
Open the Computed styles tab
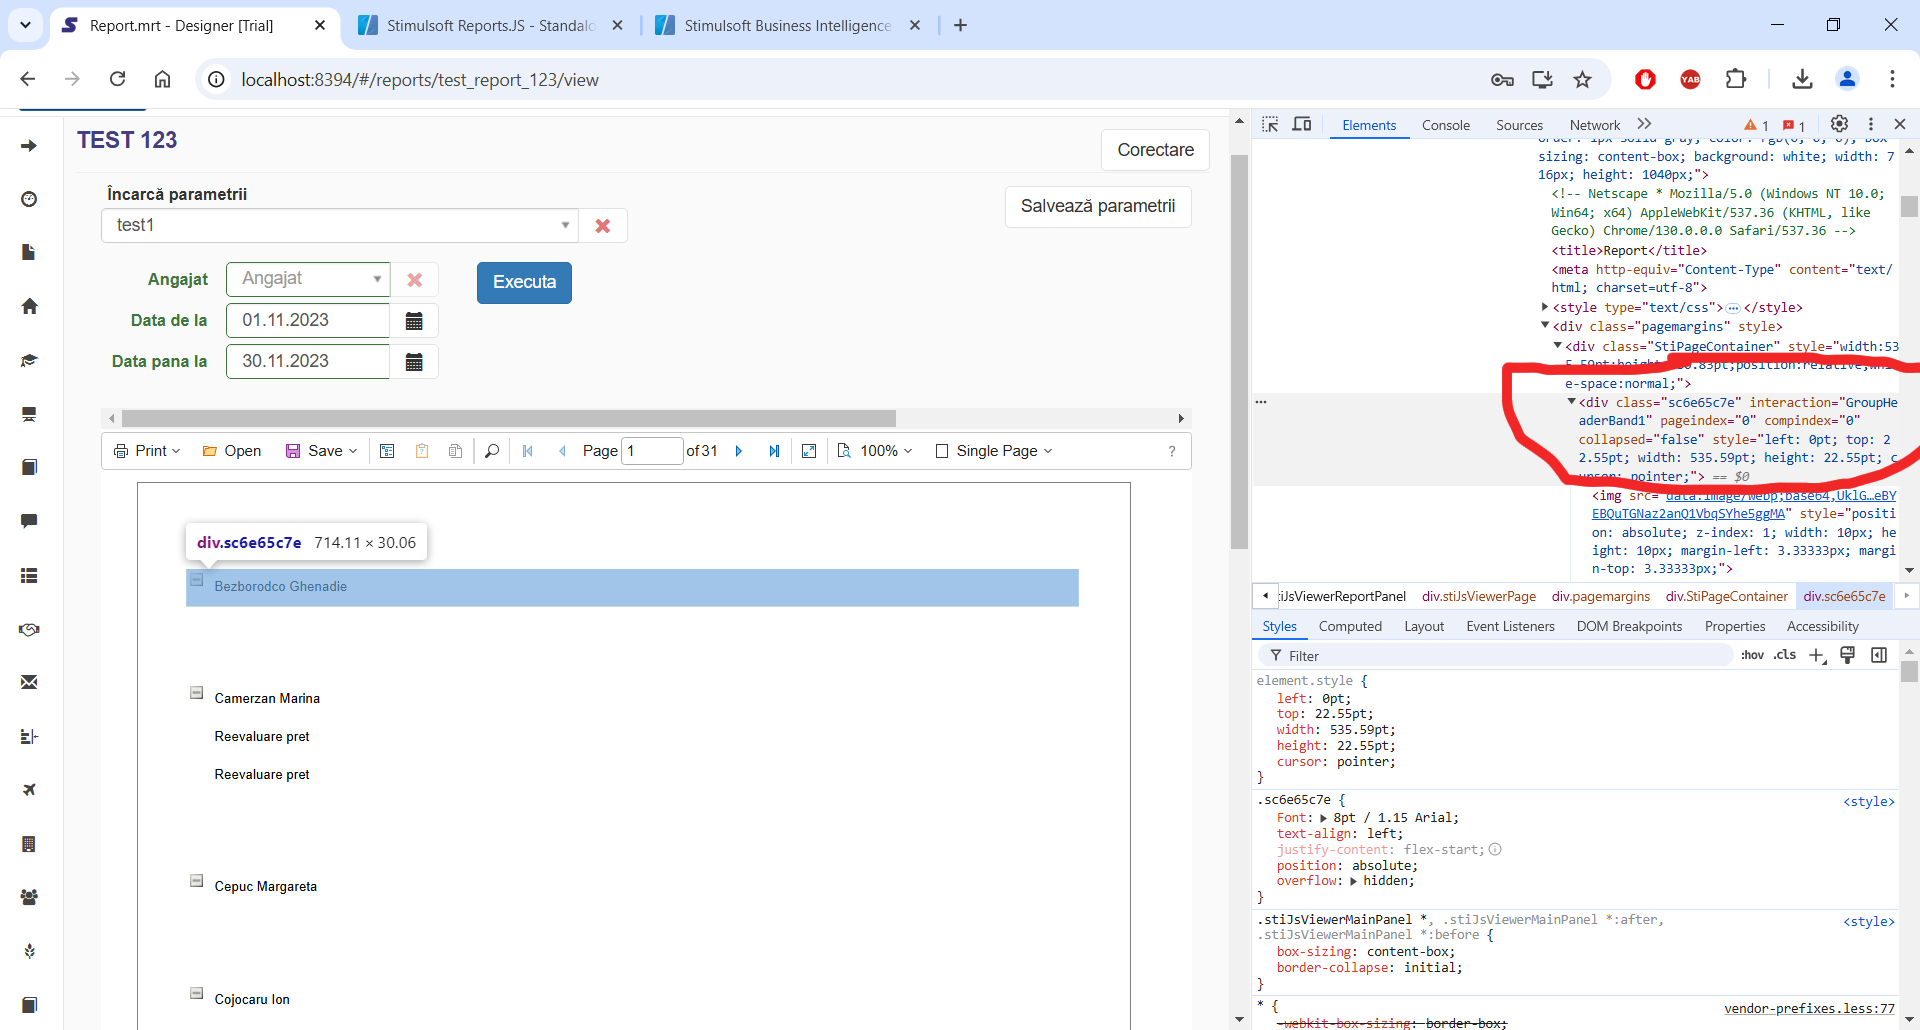pyautogui.click(x=1350, y=626)
